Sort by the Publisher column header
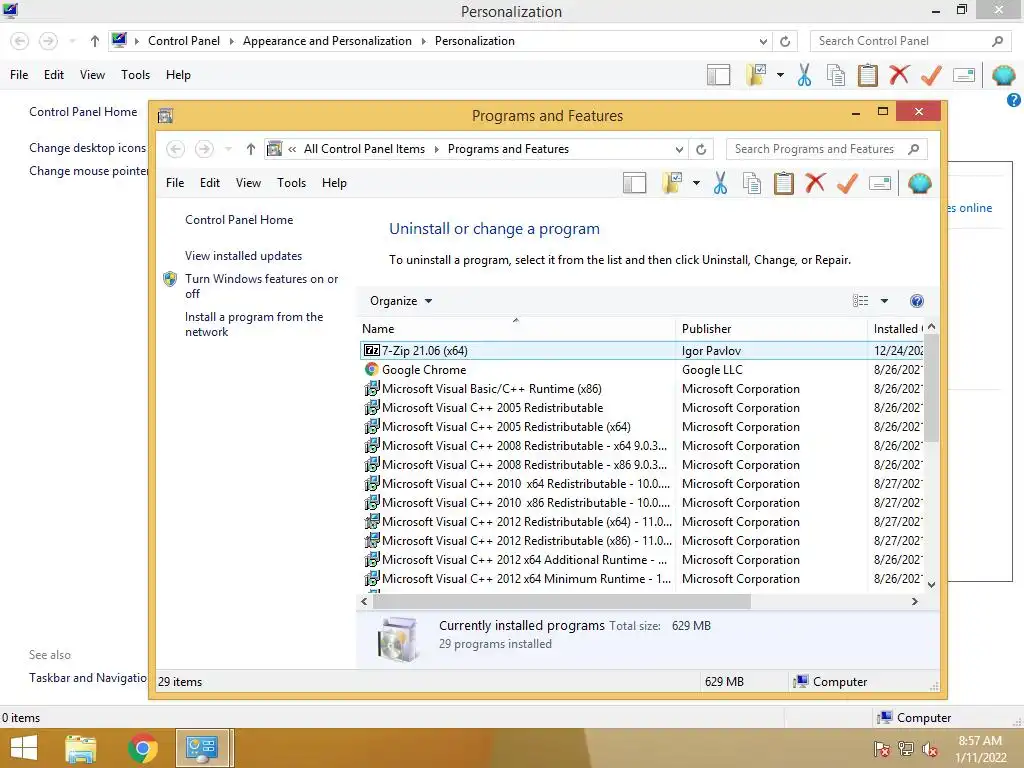The image size is (1024, 768). tap(771, 328)
